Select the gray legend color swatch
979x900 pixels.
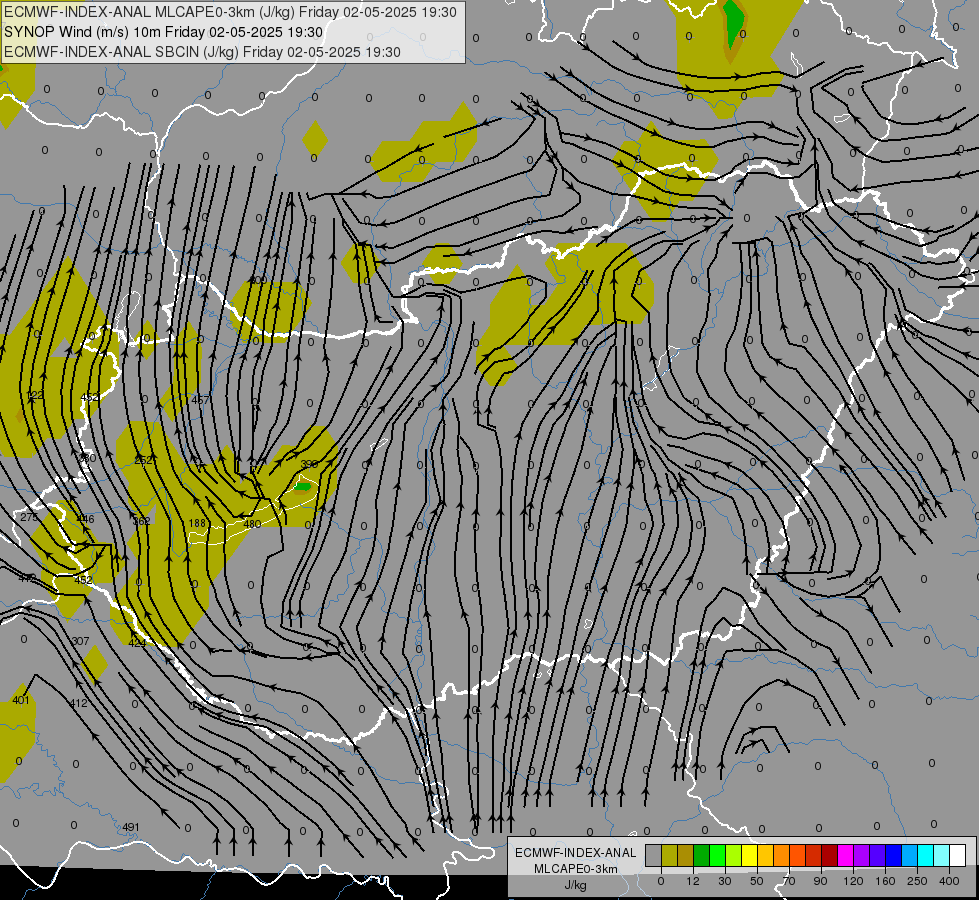coord(654,855)
